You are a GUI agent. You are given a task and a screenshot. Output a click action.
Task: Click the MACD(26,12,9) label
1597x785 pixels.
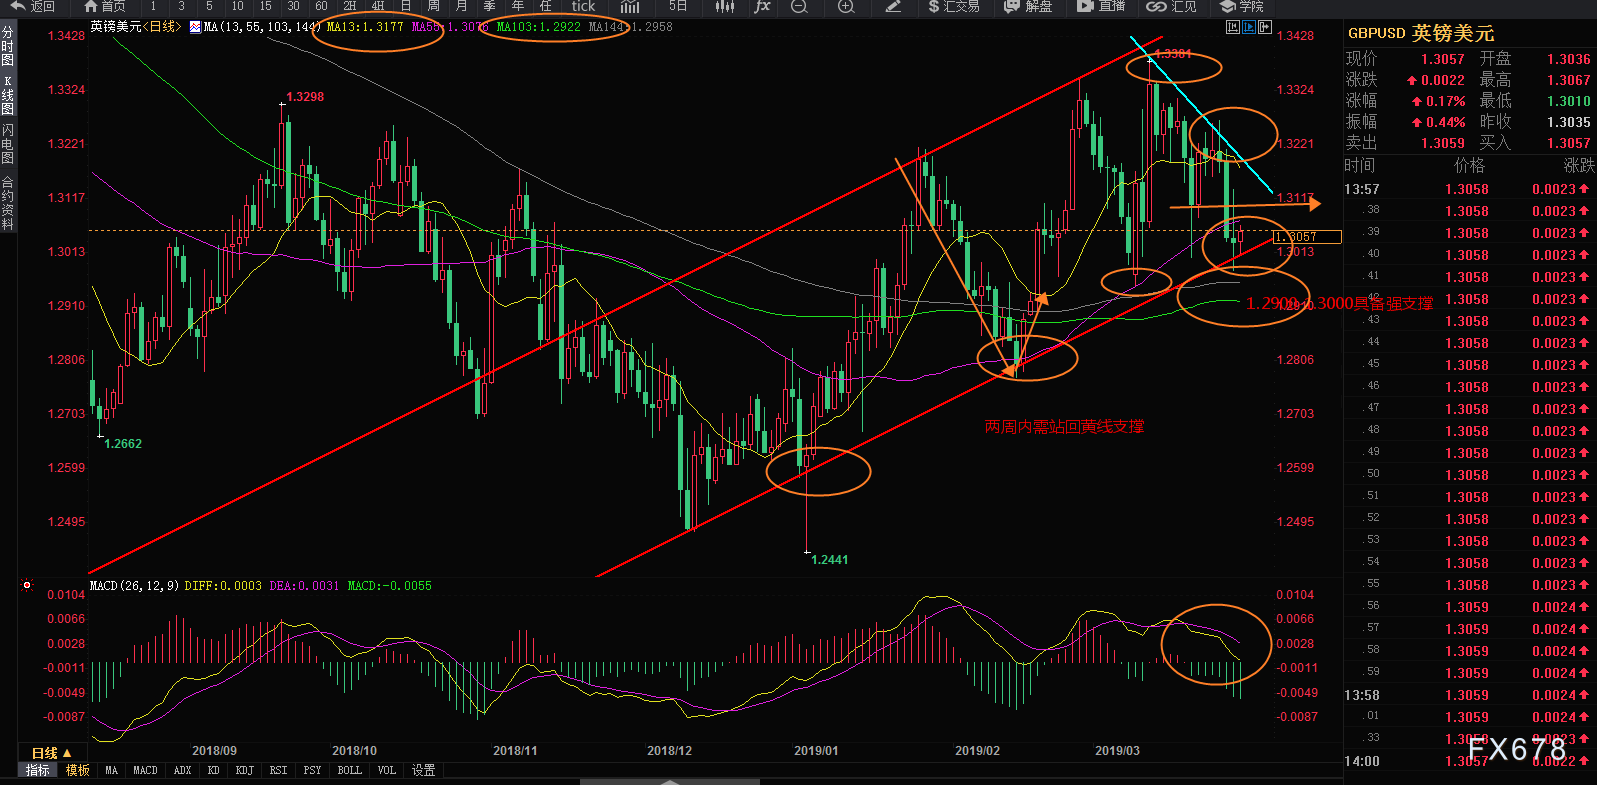[x=134, y=586]
